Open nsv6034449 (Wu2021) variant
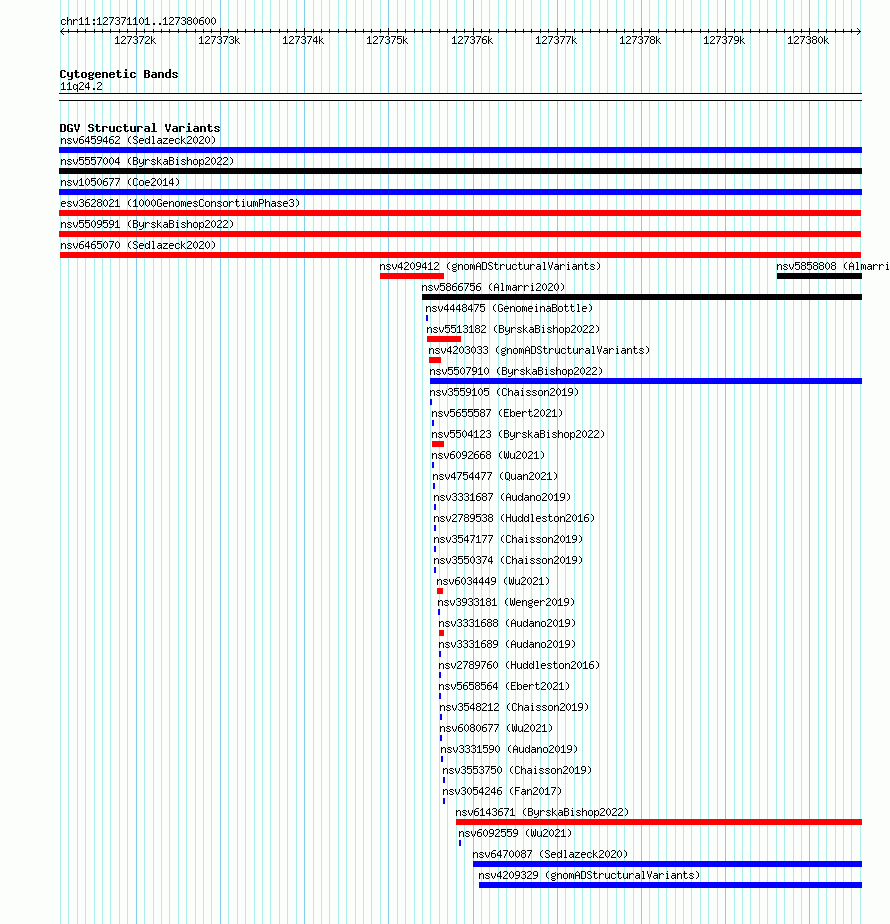This screenshot has height=924, width=890. click(493, 582)
